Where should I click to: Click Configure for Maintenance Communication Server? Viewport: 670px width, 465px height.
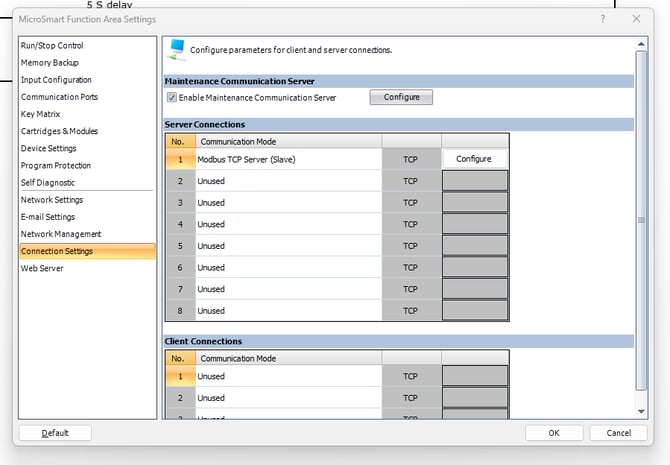(401, 97)
